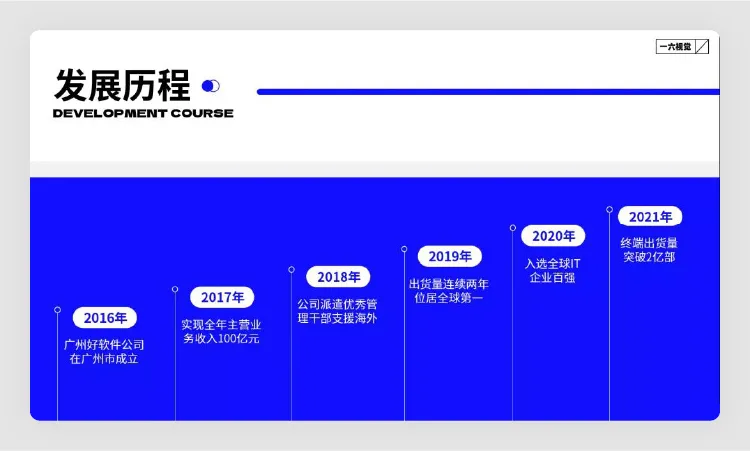Click the 2020年 year pill label
Screen dimensions: 750x451
553,236
